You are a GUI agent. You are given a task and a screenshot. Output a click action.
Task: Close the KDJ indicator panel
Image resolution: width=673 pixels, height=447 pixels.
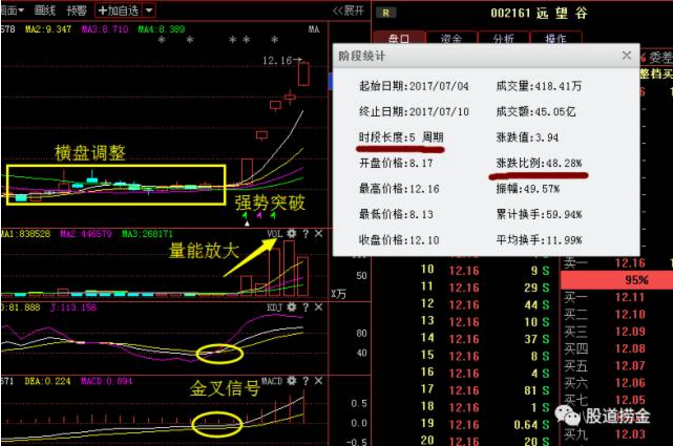pyautogui.click(x=317, y=308)
